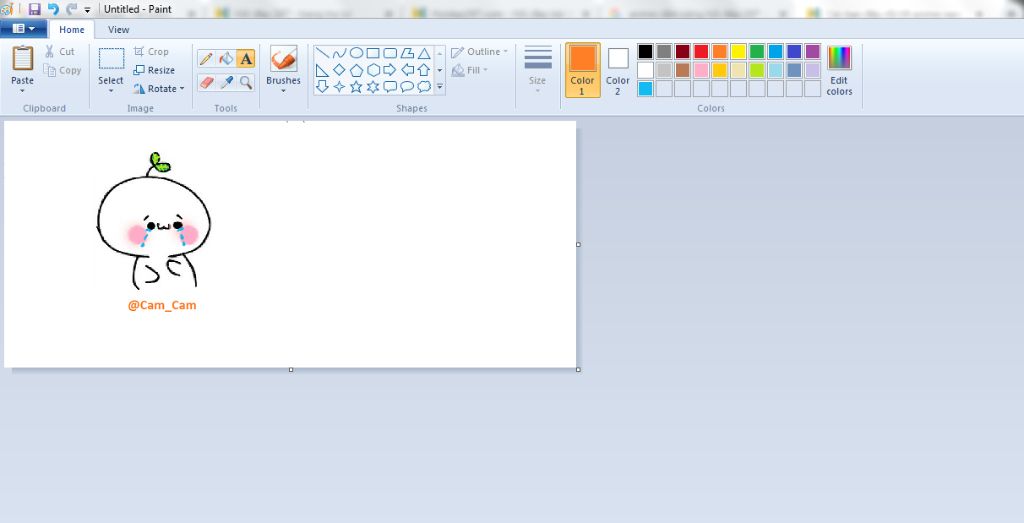Image resolution: width=1024 pixels, height=523 pixels.
Task: Choose the Cloud callout shape
Action: click(424, 86)
